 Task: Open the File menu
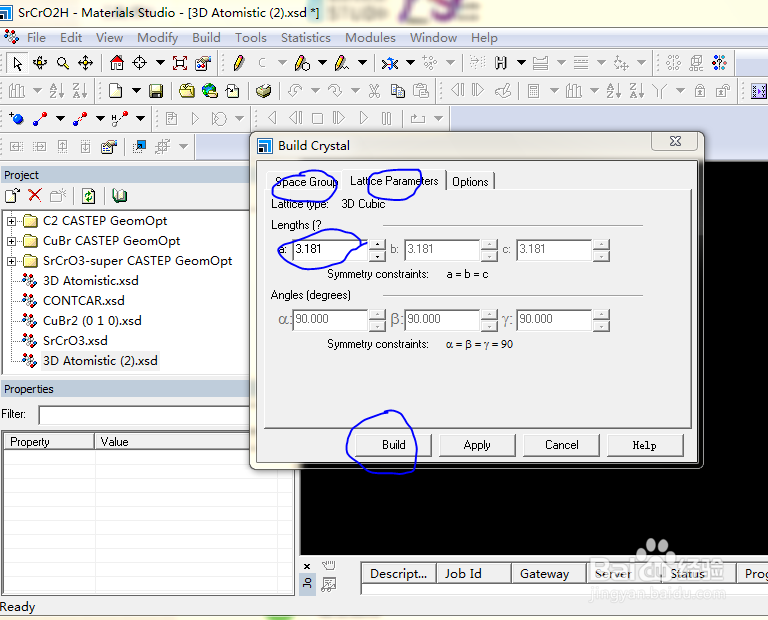36,38
